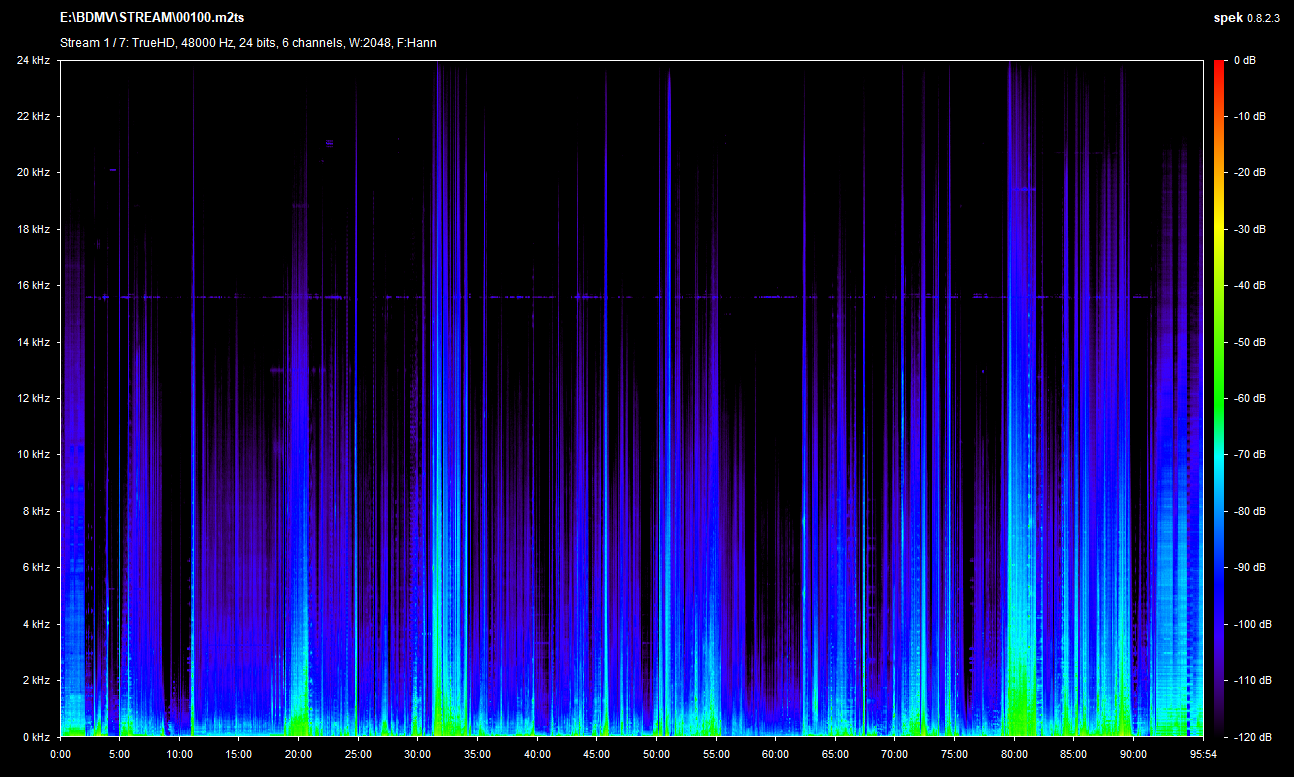Click the 95:54 end time label
The image size is (1294, 777).
(1204, 754)
